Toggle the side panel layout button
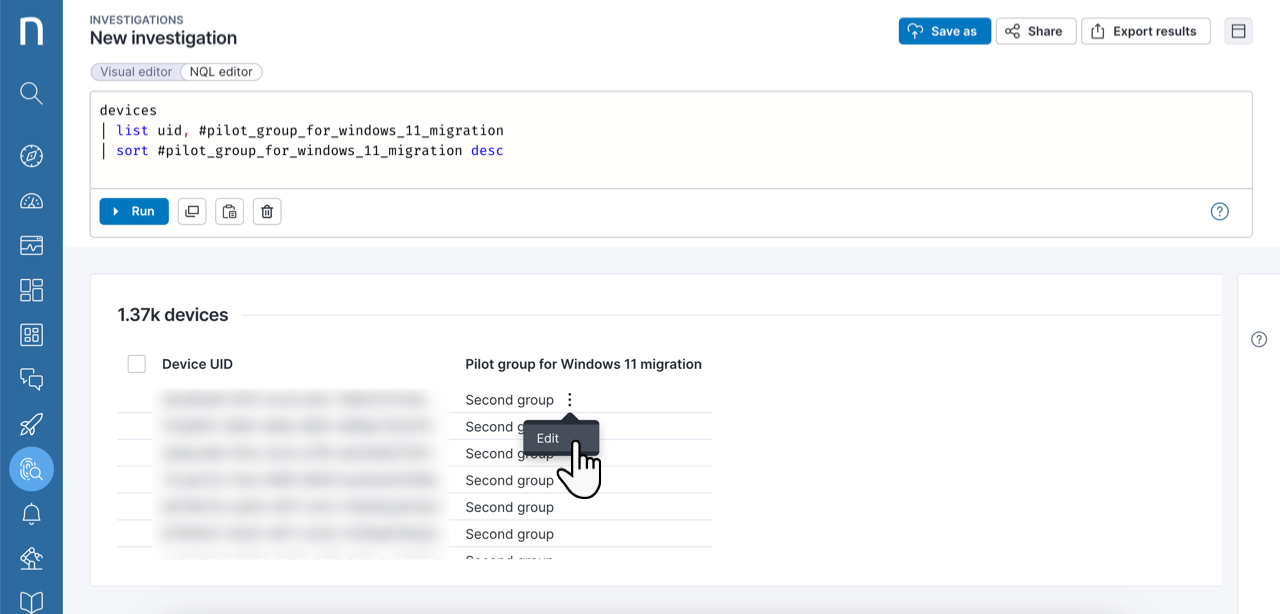Image resolution: width=1280 pixels, height=614 pixels. (x=1238, y=31)
